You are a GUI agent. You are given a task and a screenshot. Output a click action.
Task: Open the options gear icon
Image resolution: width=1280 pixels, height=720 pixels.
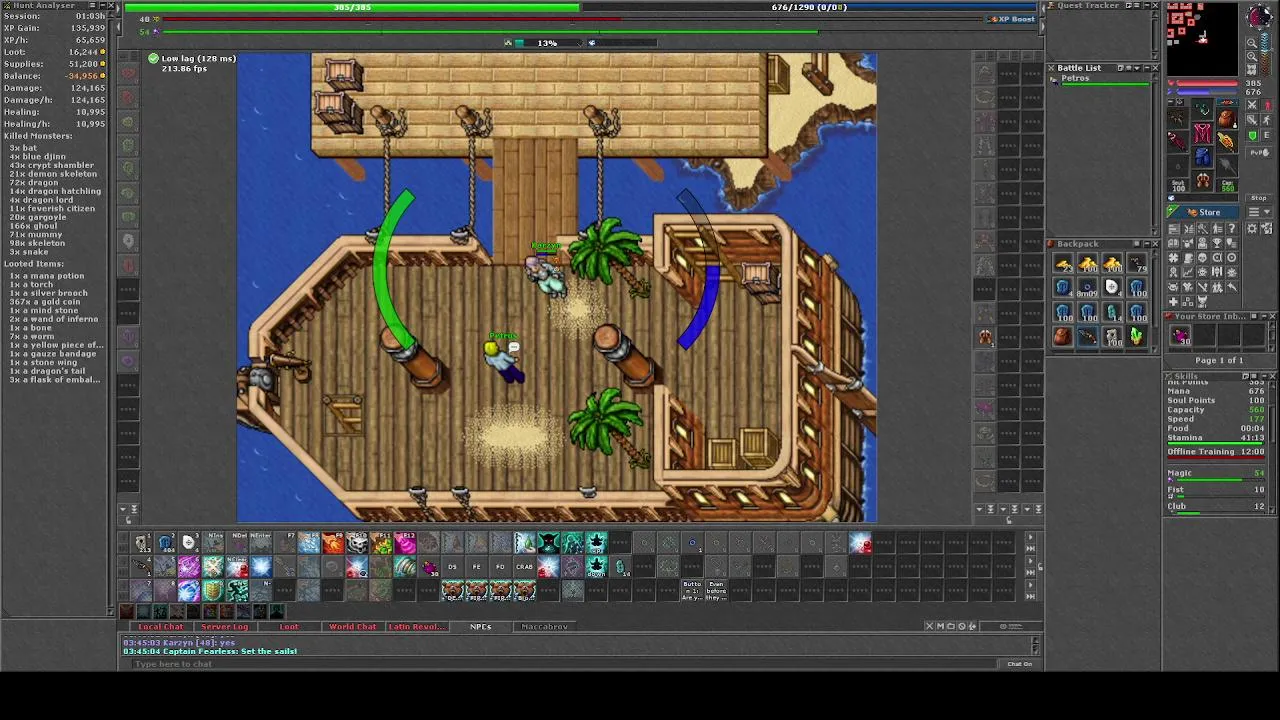point(1252,228)
